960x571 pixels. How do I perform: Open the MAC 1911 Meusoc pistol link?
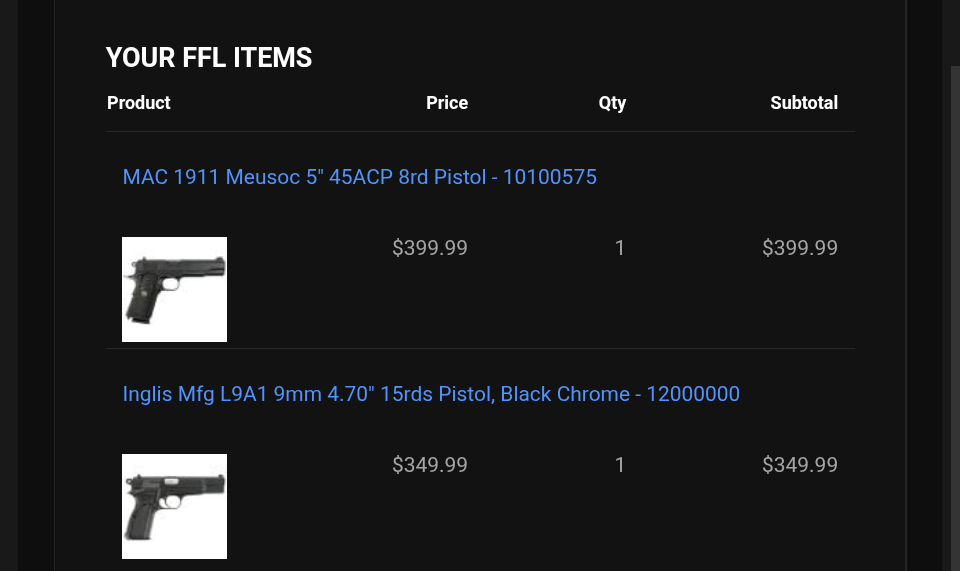click(359, 177)
